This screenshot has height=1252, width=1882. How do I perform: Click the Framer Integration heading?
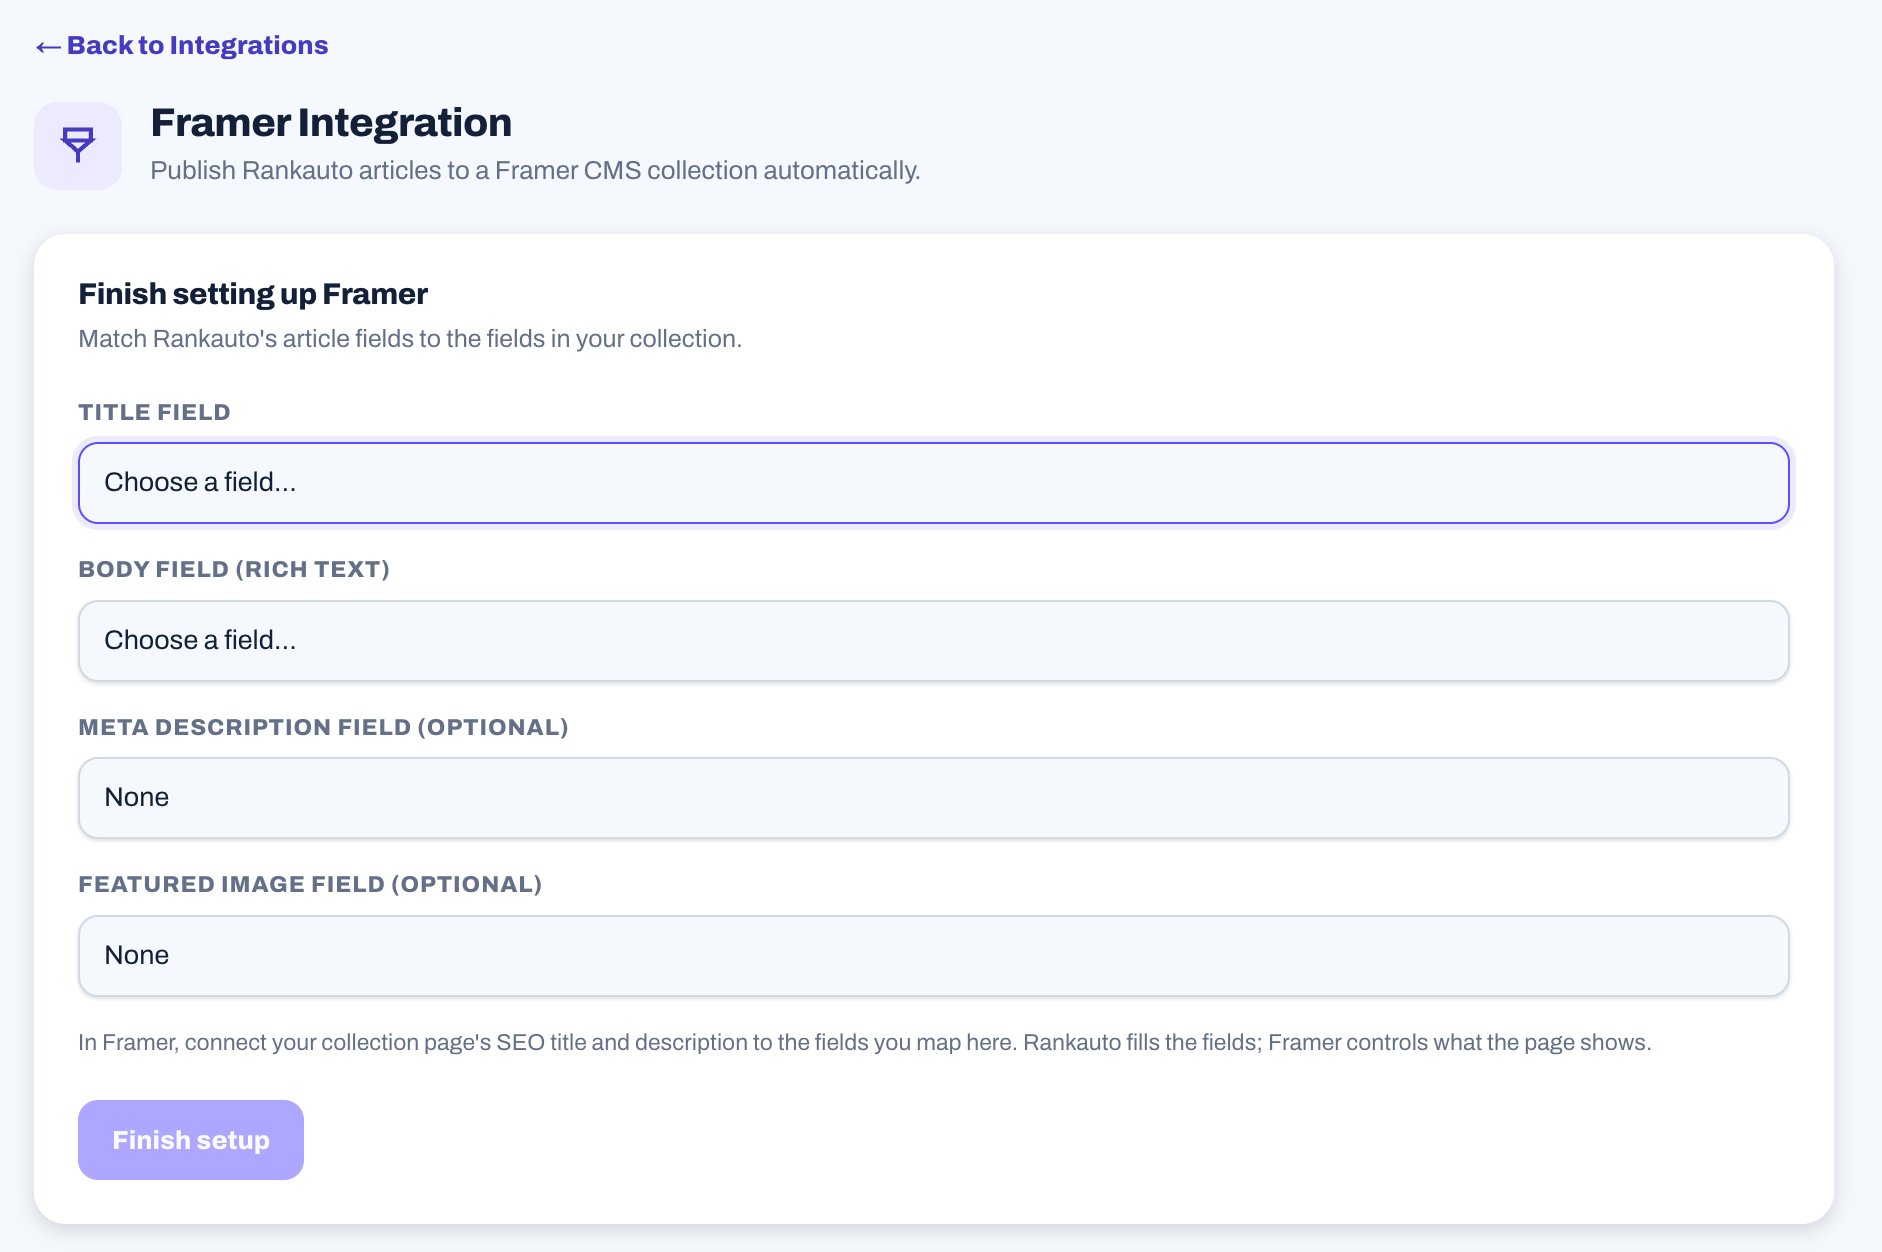pos(331,123)
